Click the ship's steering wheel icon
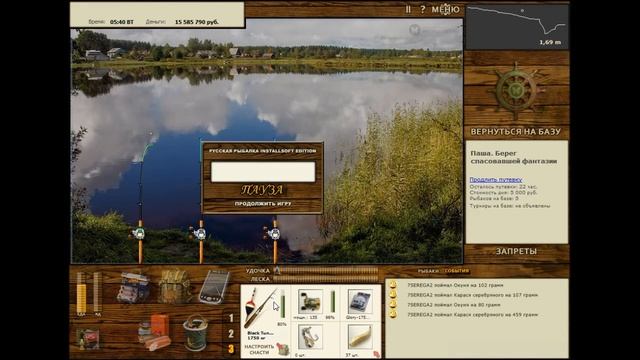 coord(516,91)
